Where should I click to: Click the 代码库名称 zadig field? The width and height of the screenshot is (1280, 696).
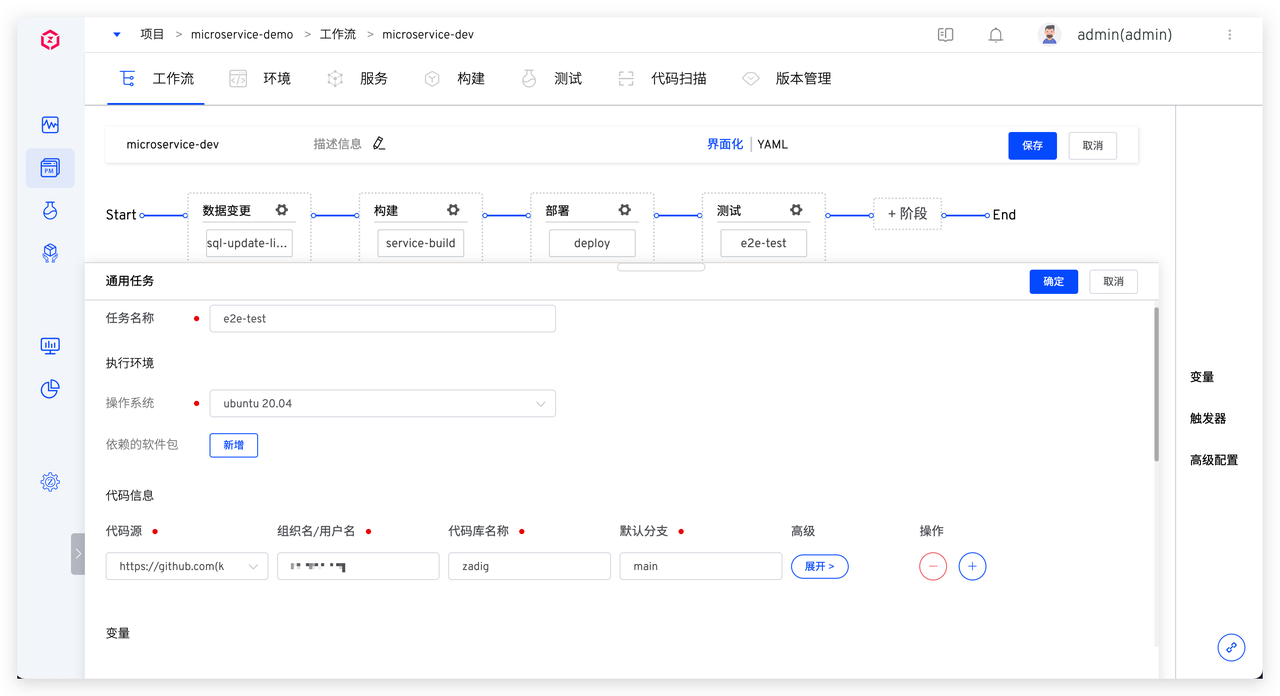pos(529,566)
